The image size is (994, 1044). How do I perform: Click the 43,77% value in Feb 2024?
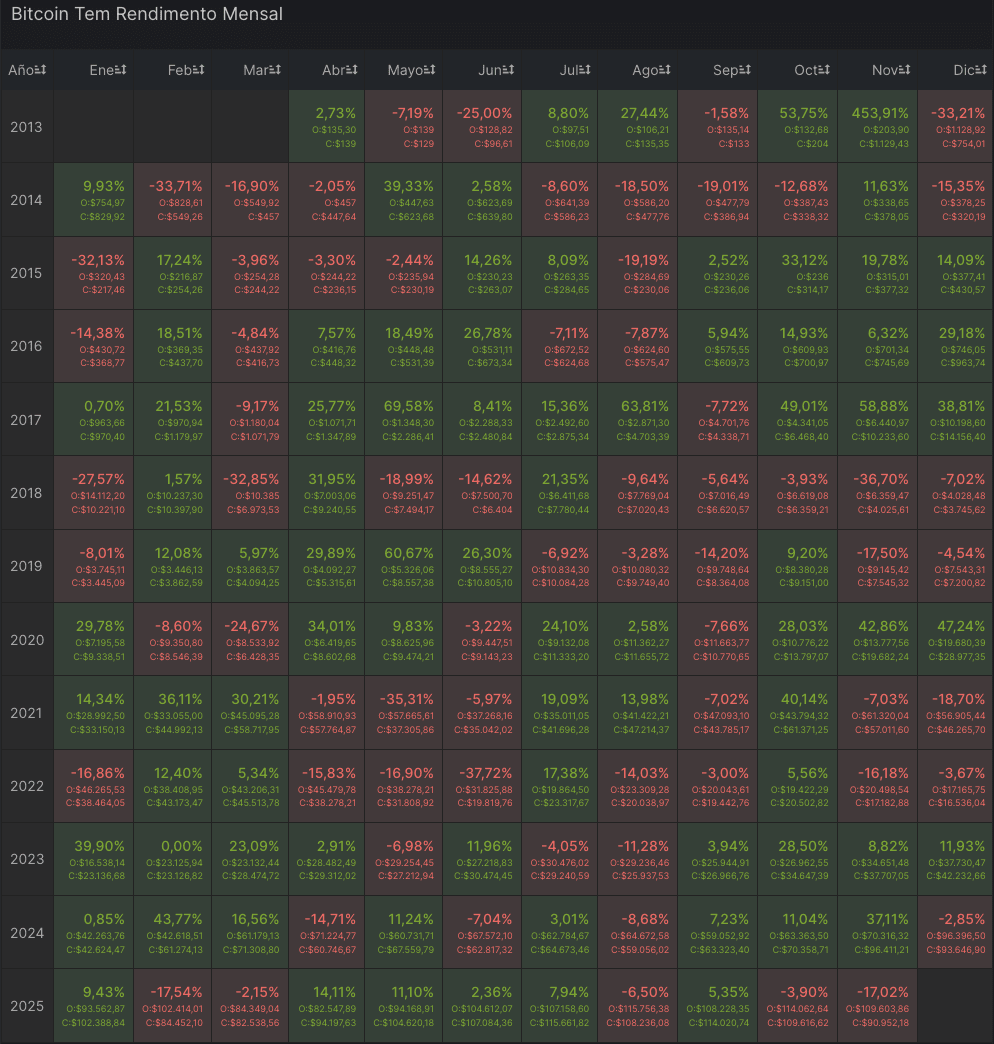click(178, 919)
